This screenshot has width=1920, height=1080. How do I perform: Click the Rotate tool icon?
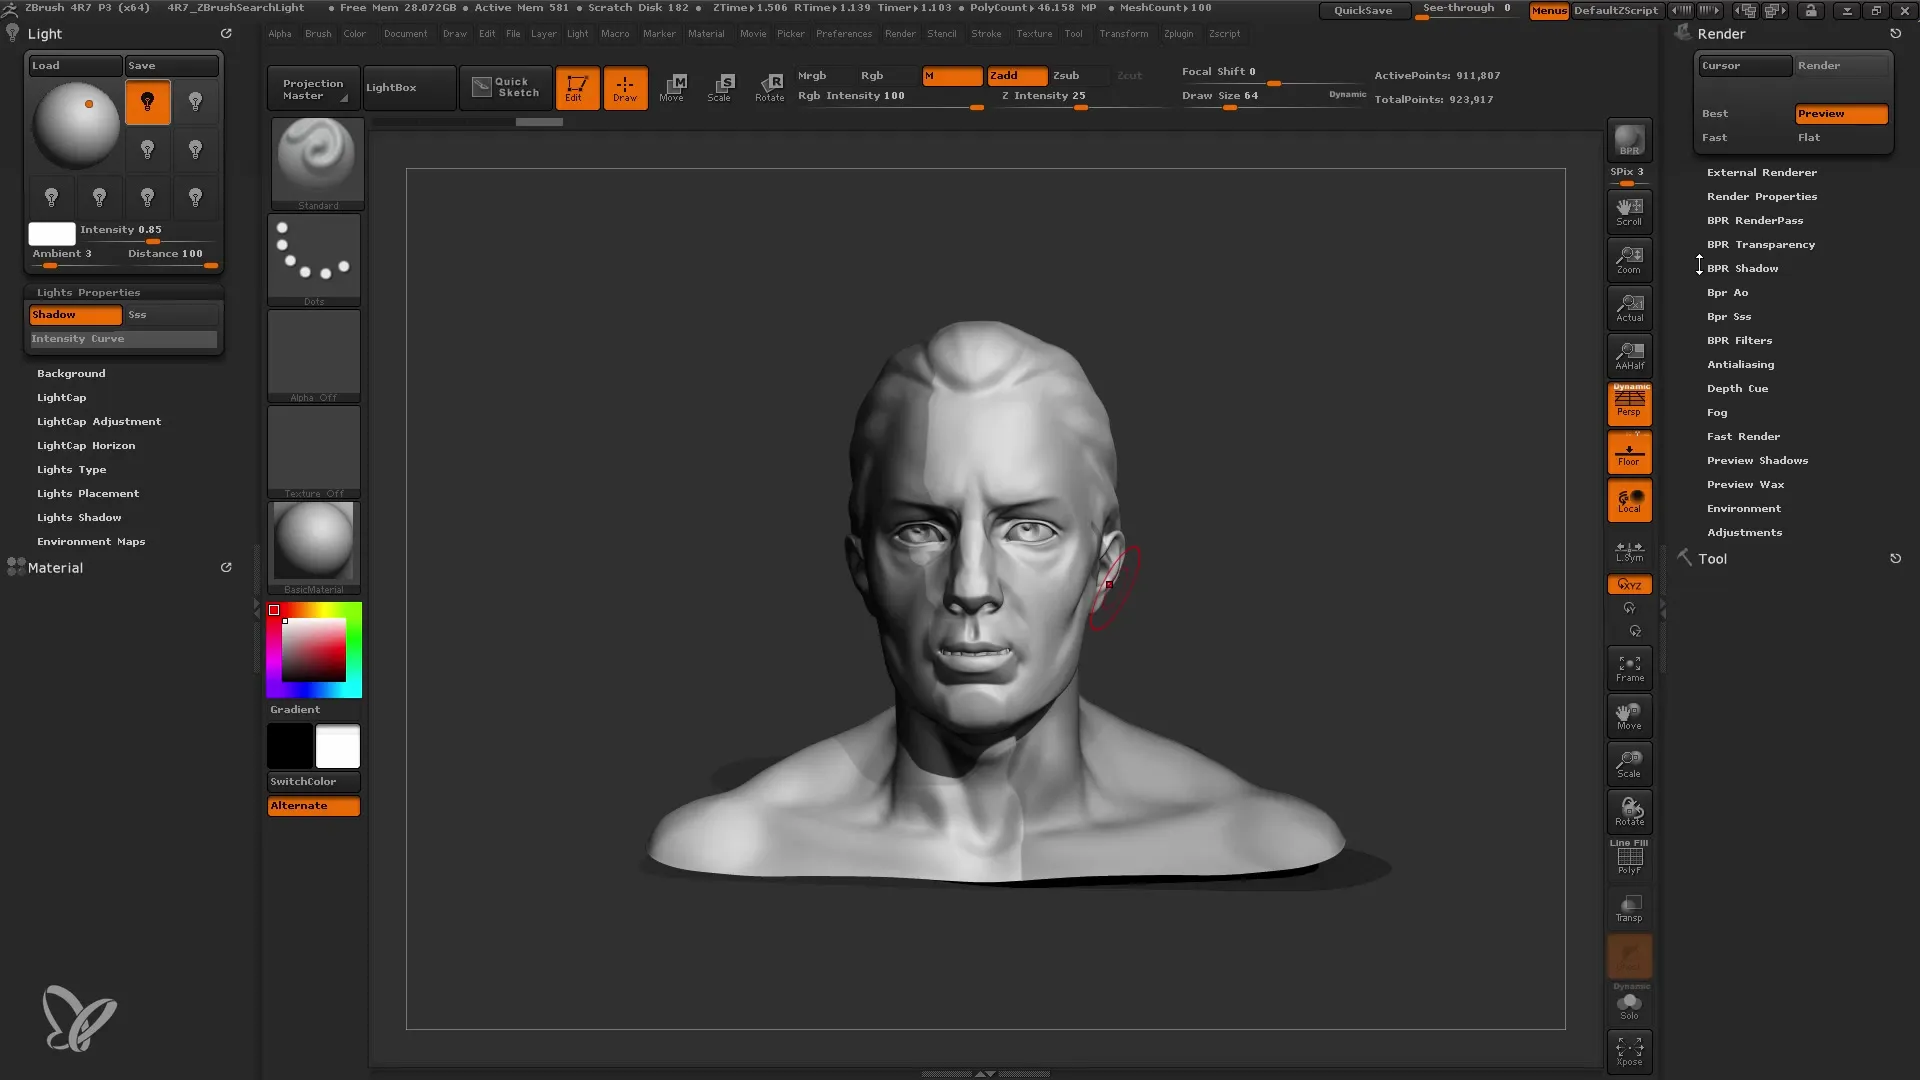click(x=1629, y=808)
